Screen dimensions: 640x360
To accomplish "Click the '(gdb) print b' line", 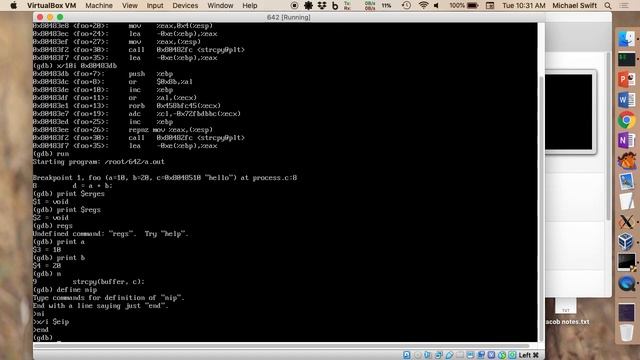I will tap(59, 258).
